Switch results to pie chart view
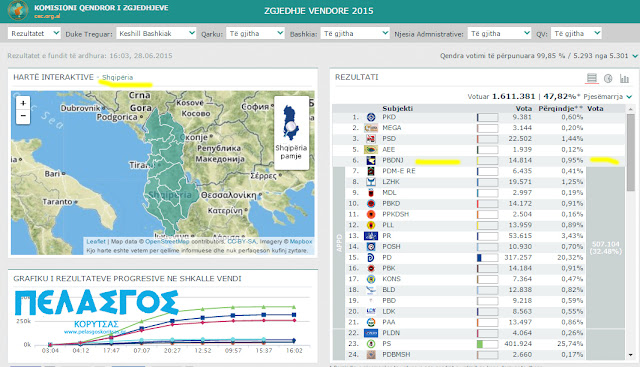This screenshot has height=367, width=640. click(x=608, y=78)
